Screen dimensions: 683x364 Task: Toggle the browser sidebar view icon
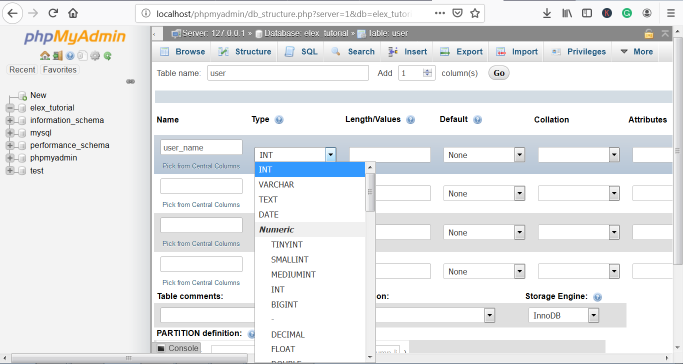click(x=587, y=13)
